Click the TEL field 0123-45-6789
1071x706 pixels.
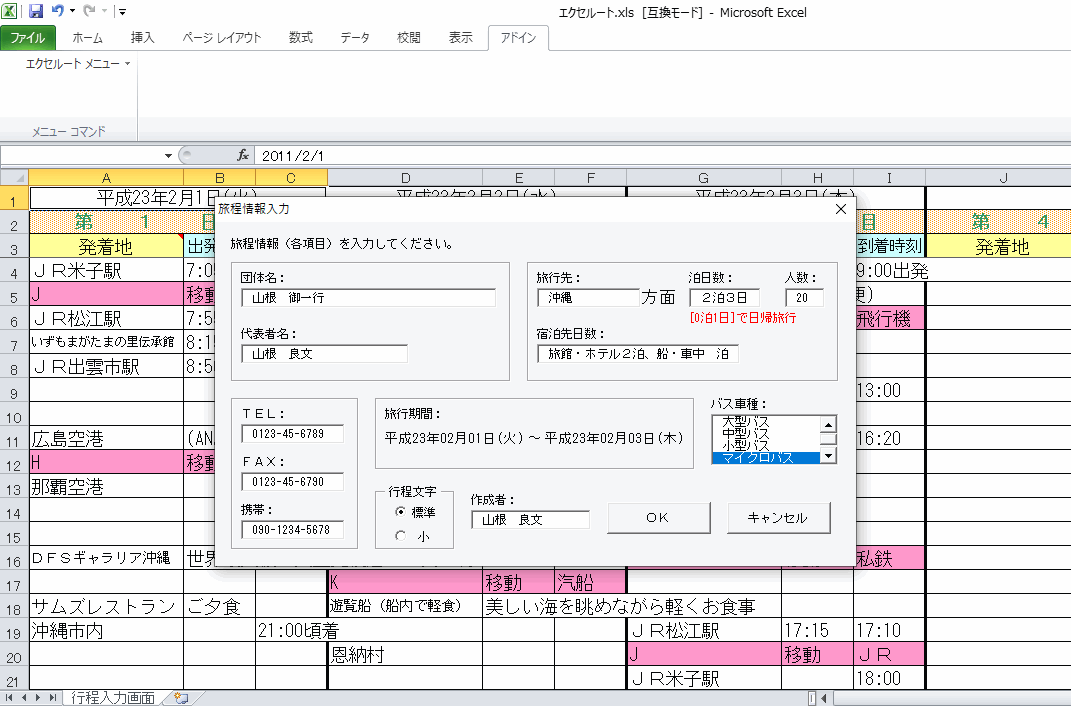(292, 434)
